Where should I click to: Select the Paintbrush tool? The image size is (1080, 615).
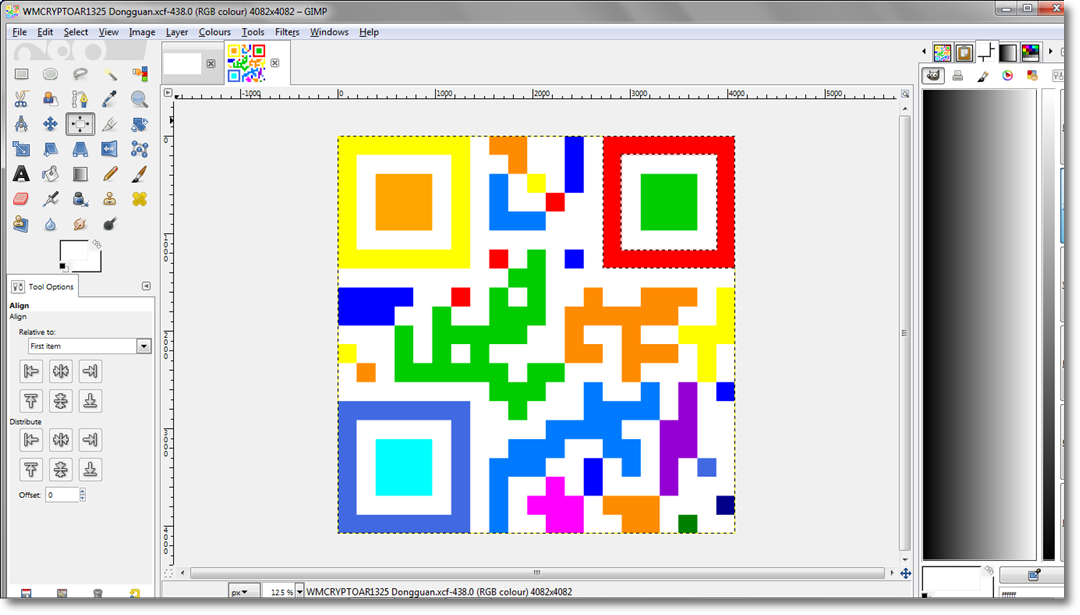139,174
